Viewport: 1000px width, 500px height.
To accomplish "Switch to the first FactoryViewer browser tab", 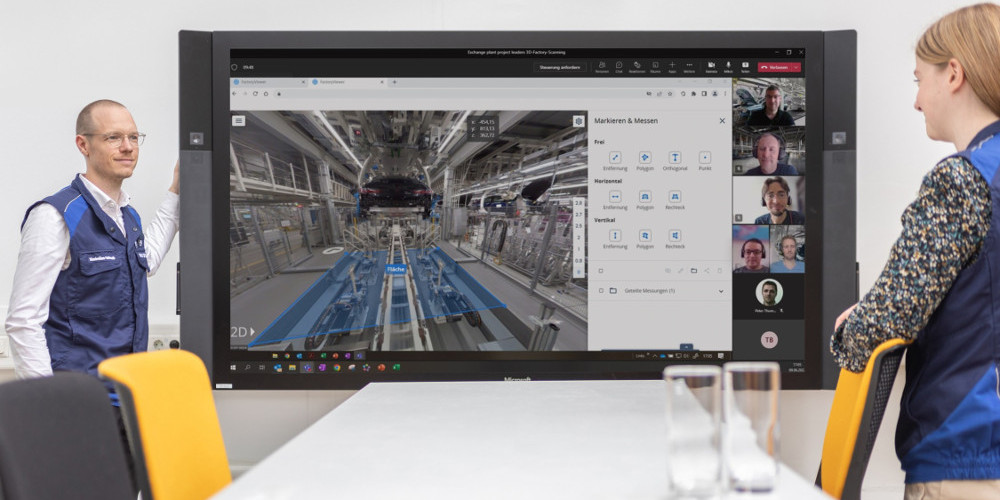I will coord(269,82).
